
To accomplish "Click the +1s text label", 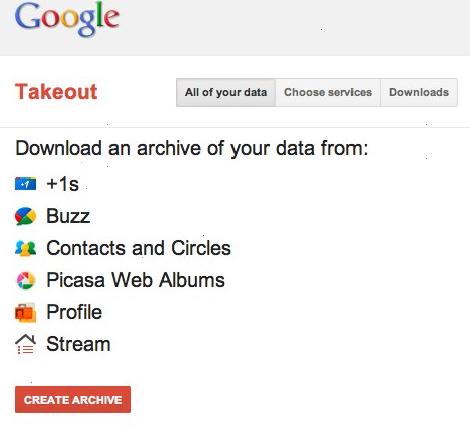I will tap(62, 184).
